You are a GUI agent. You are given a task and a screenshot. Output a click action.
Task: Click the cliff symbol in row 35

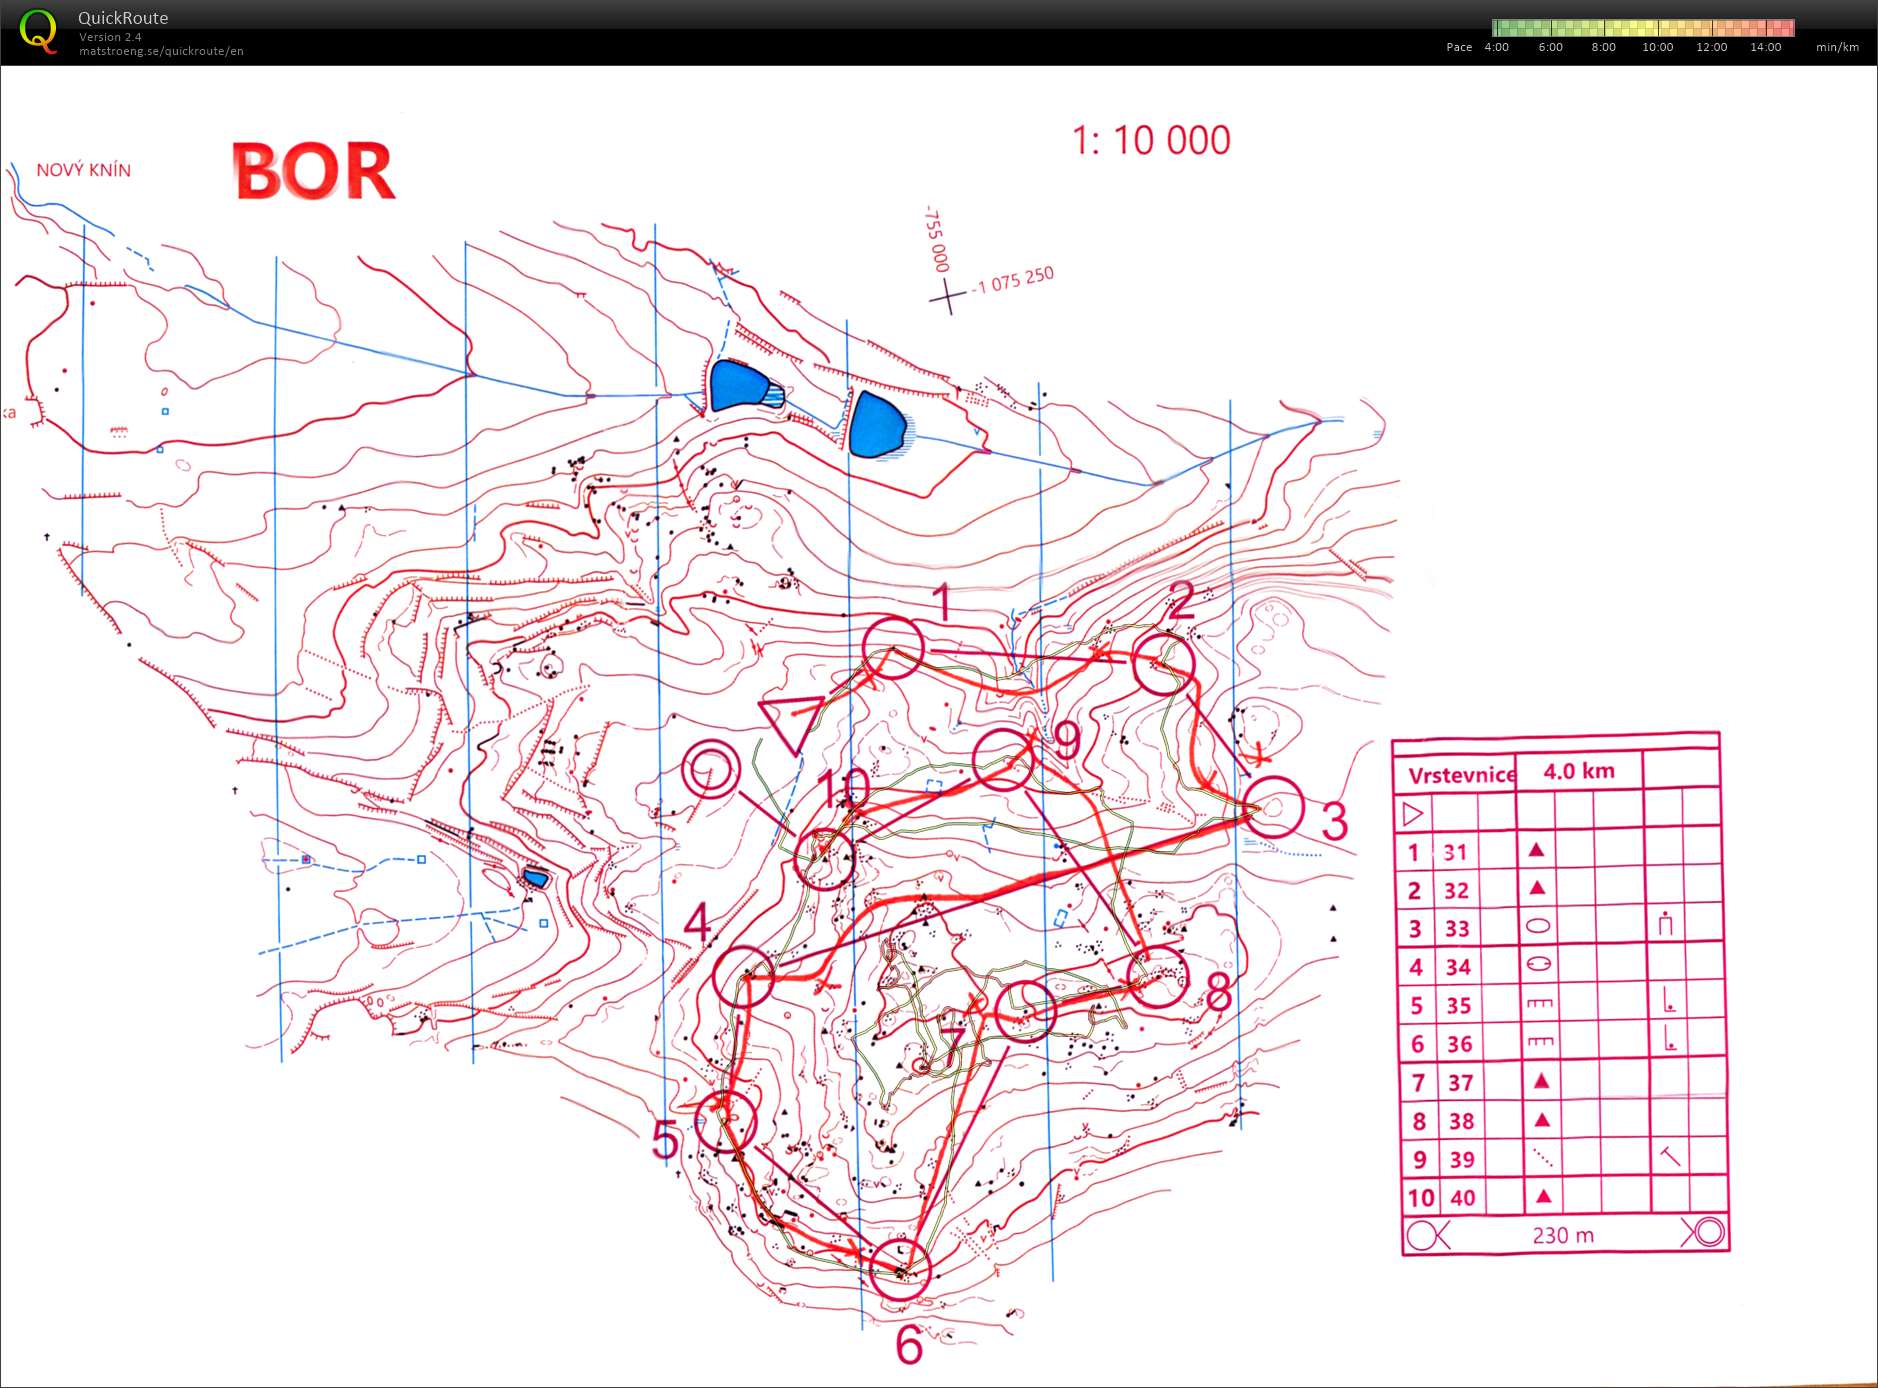tap(1540, 1003)
